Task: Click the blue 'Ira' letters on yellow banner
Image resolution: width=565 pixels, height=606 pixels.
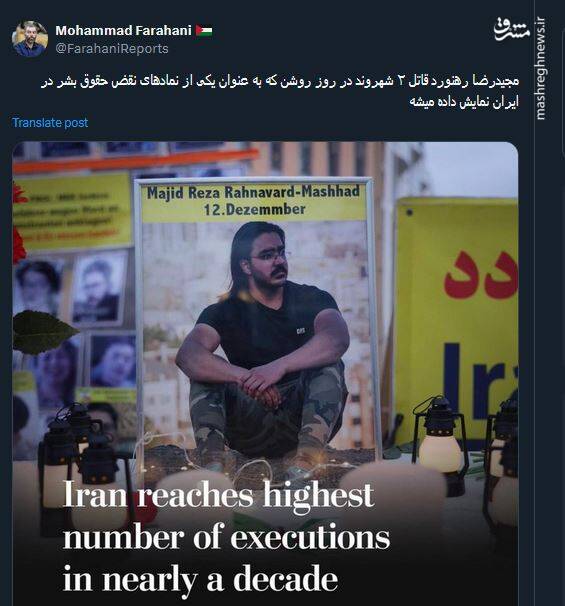Action: pyautogui.click(x=479, y=381)
